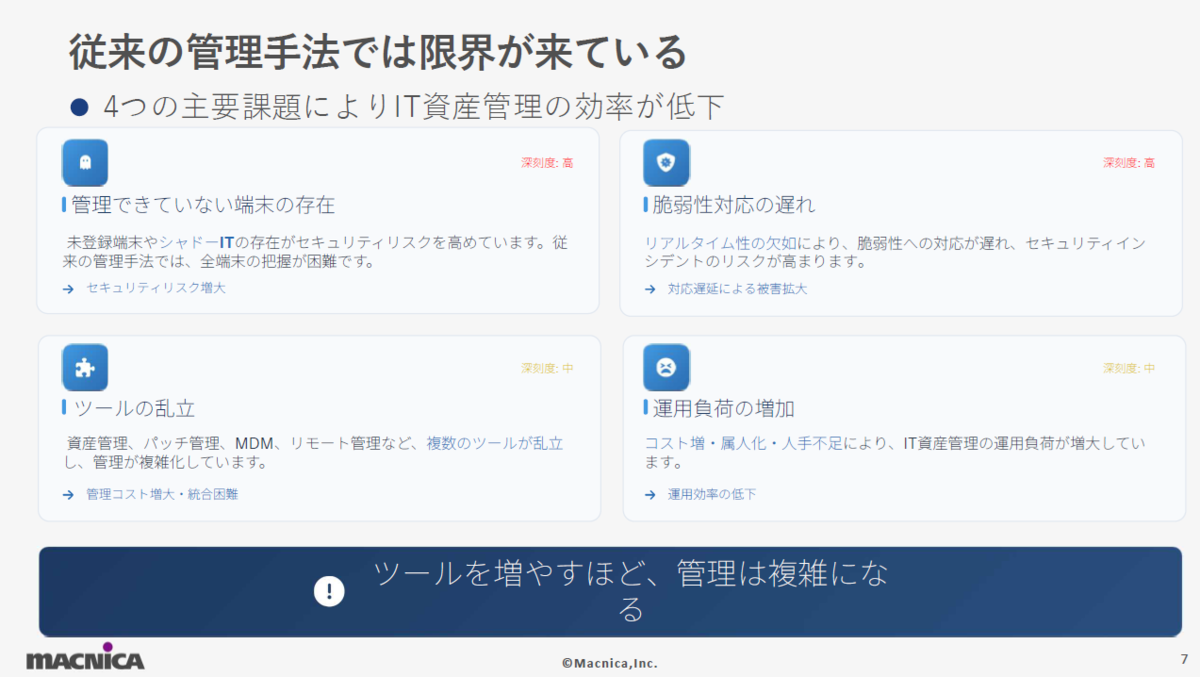This screenshot has width=1200, height=677.
Task: Click the text 対応遅延による被害拡大
Action: [x=738, y=289]
